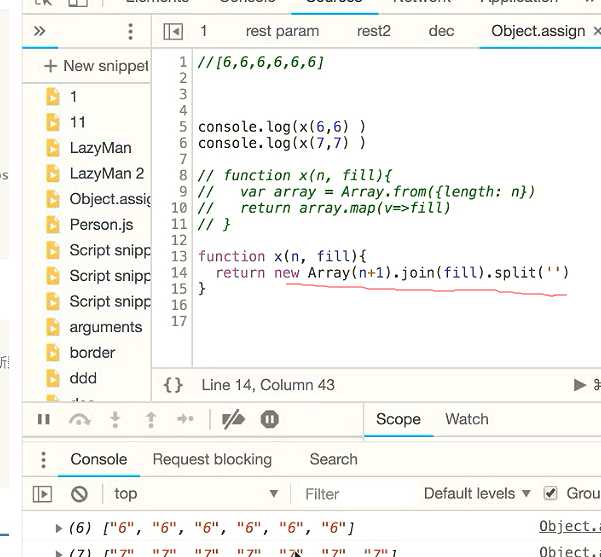Open snippet named 11

click(x=78, y=122)
